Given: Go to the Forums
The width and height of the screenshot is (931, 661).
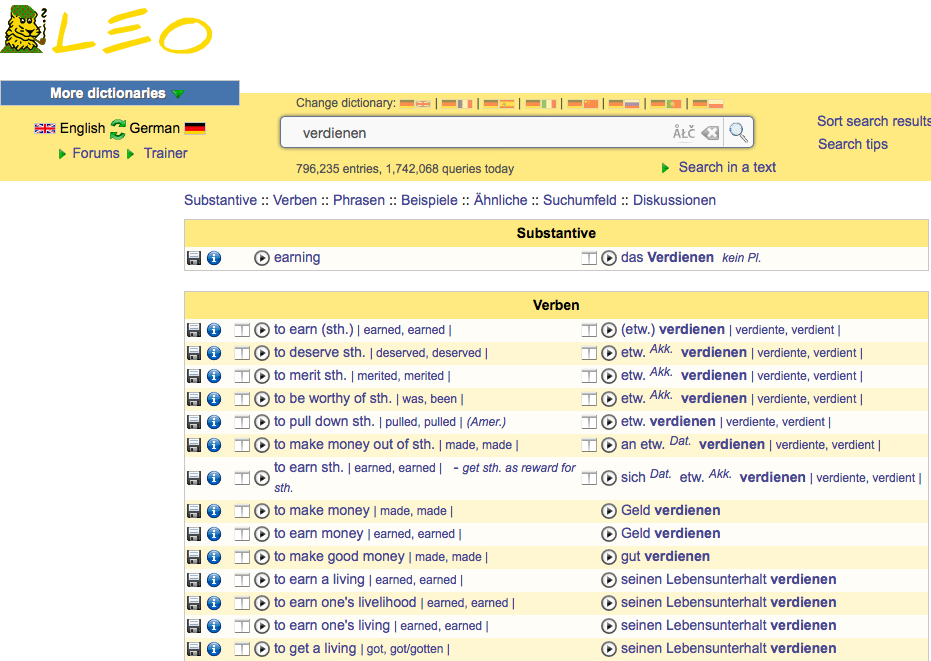Looking at the screenshot, I should pyautogui.click(x=96, y=153).
